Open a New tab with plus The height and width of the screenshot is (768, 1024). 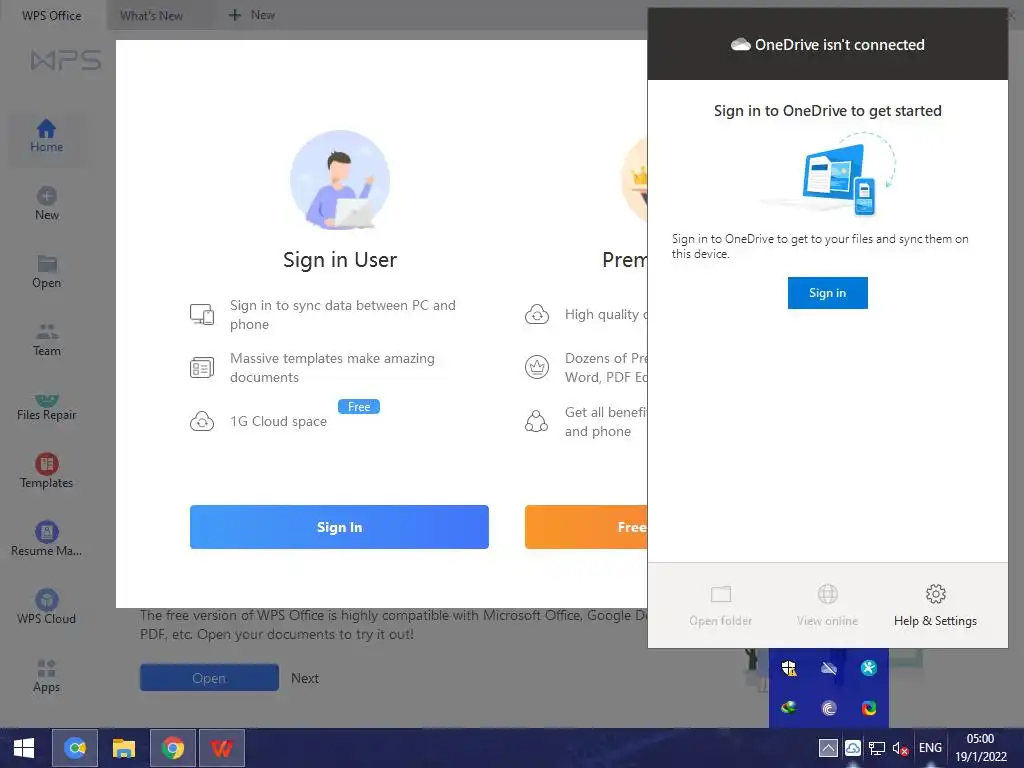(251, 15)
